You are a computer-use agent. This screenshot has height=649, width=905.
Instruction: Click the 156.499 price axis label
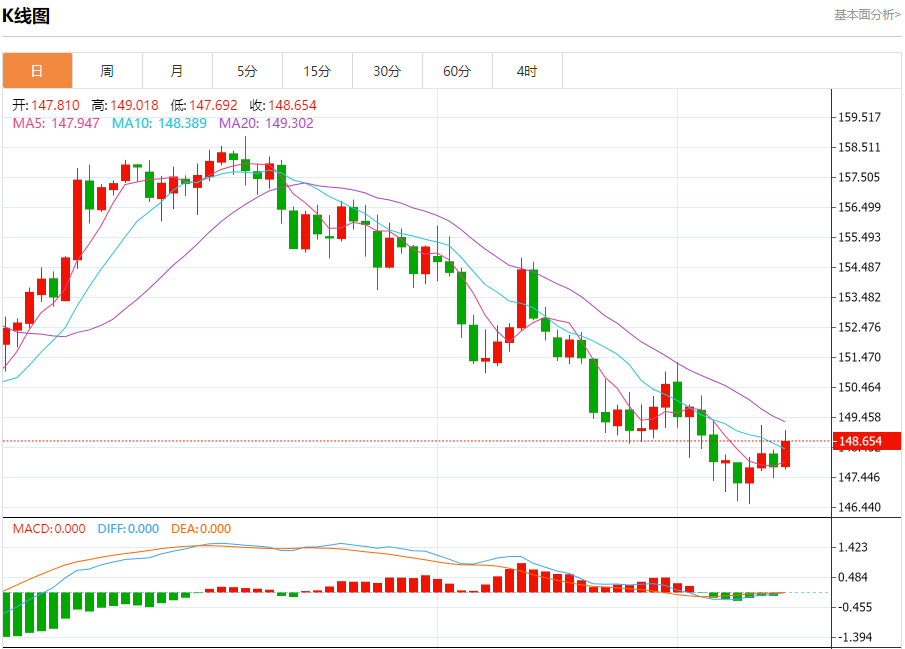pos(859,207)
